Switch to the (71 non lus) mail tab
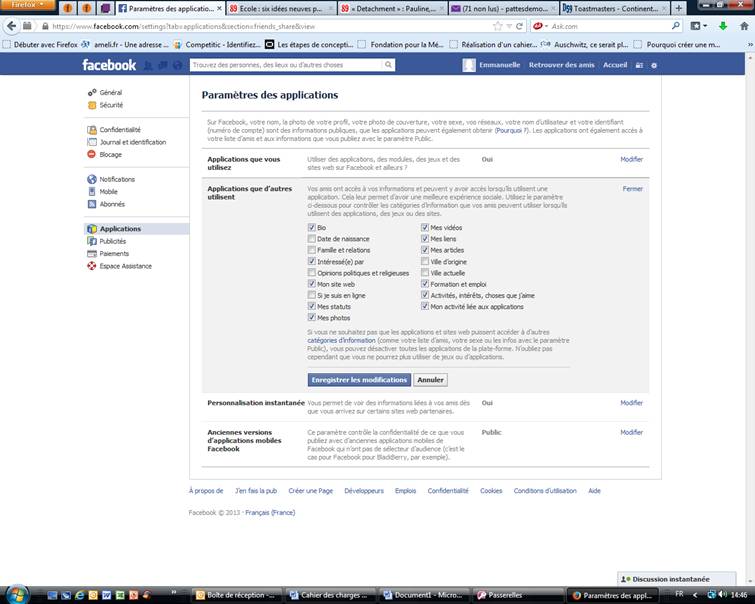755x604 pixels. point(504,8)
